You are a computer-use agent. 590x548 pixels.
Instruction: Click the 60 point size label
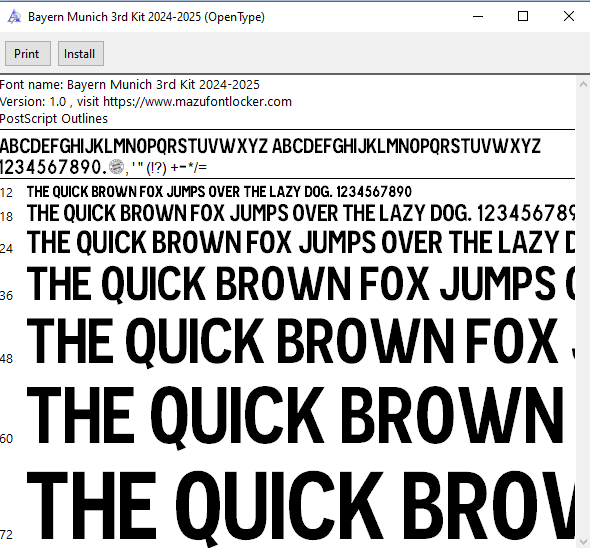6,438
